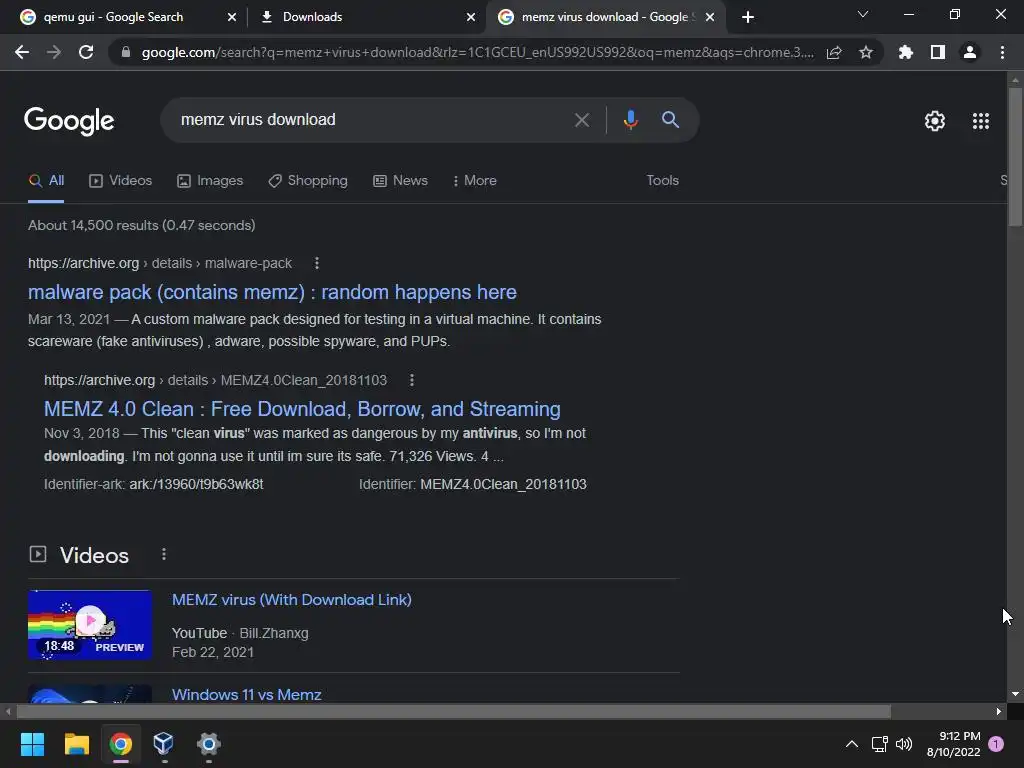Open the Chrome extensions puzzle icon

pos(906,52)
